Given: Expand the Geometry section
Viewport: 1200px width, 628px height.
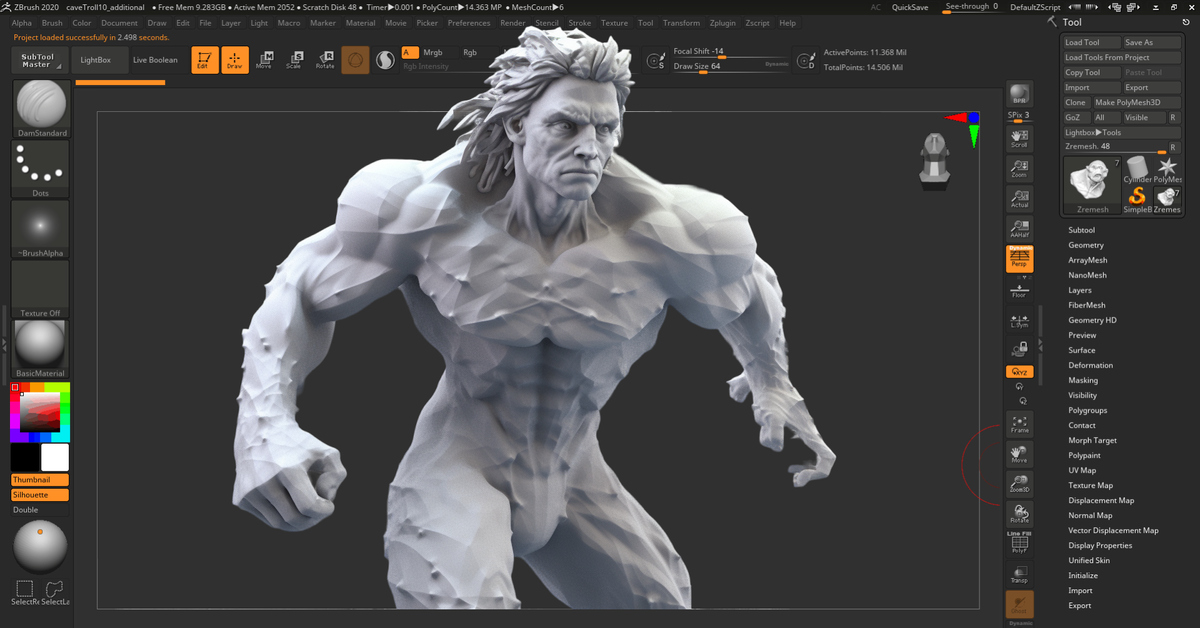Looking at the screenshot, I should coord(1086,245).
